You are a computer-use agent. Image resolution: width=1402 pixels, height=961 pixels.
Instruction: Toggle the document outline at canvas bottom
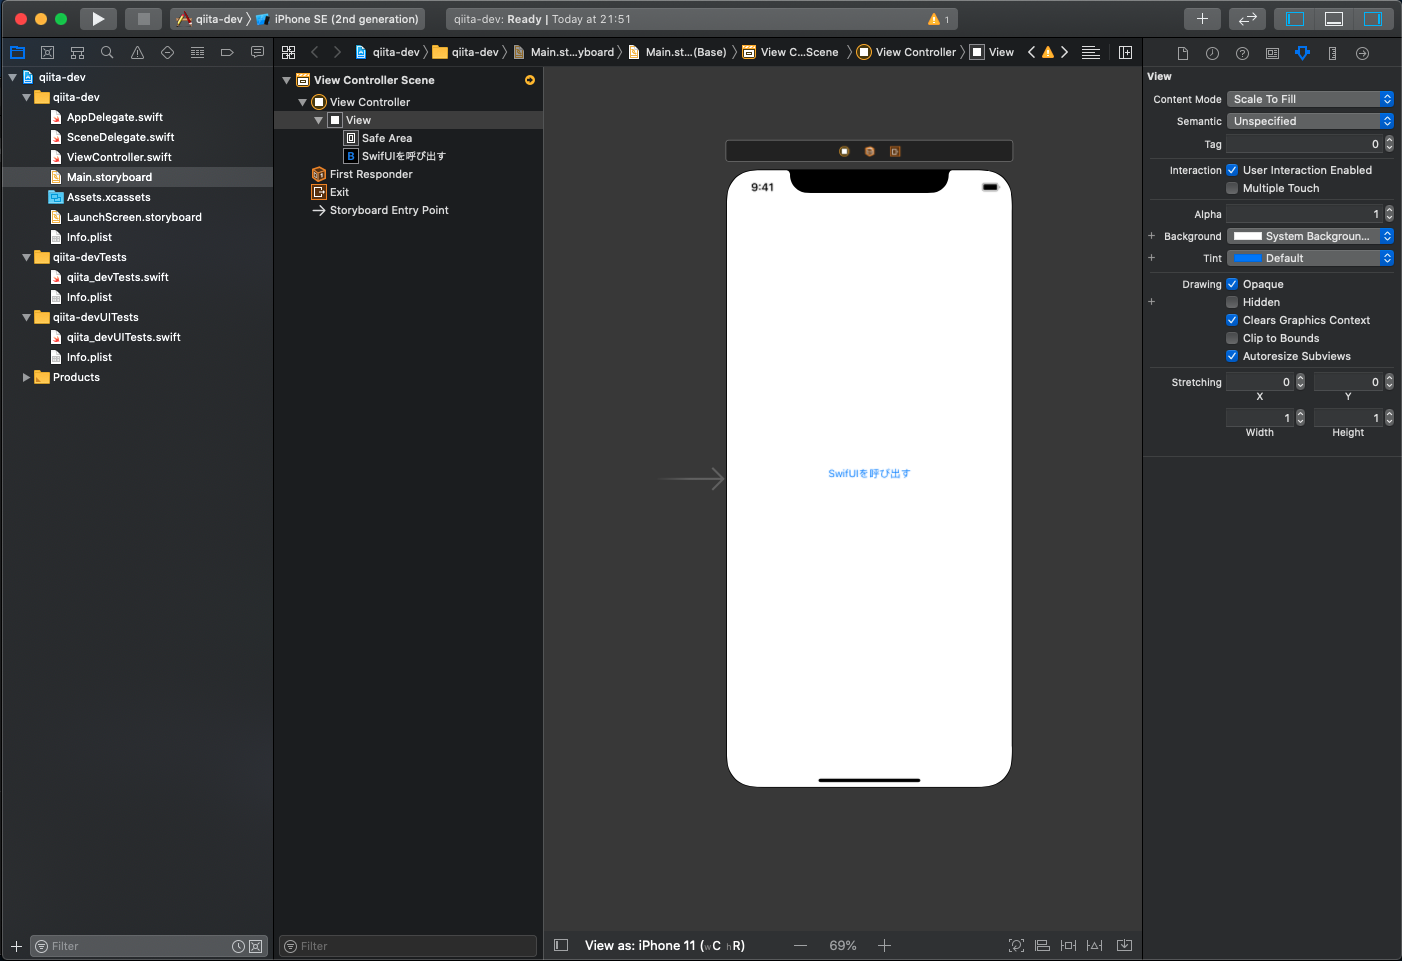click(x=561, y=945)
